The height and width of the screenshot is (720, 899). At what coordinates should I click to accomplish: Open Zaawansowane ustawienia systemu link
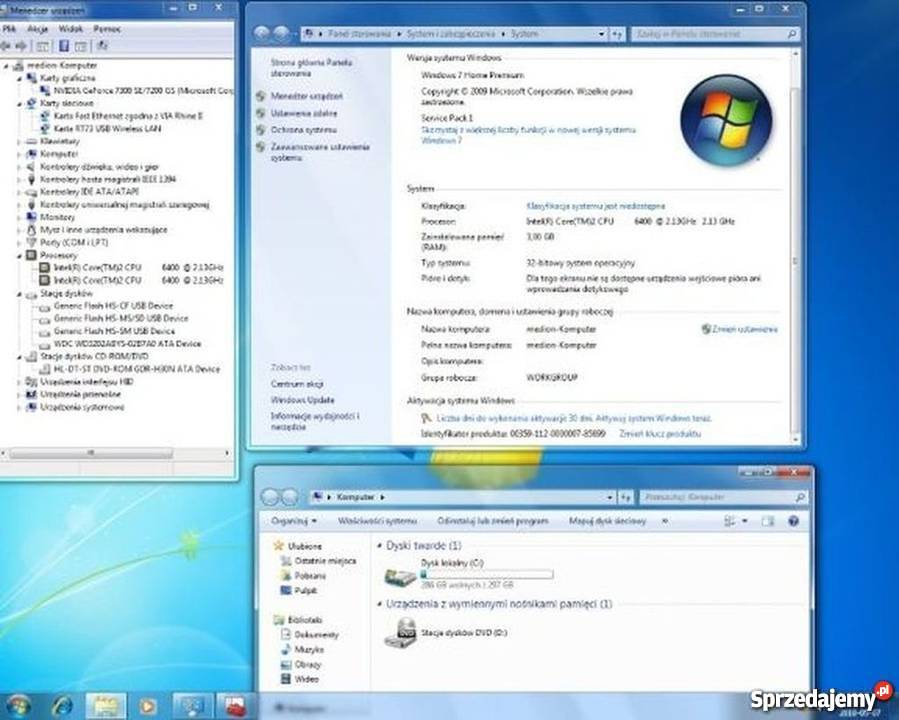click(x=320, y=152)
